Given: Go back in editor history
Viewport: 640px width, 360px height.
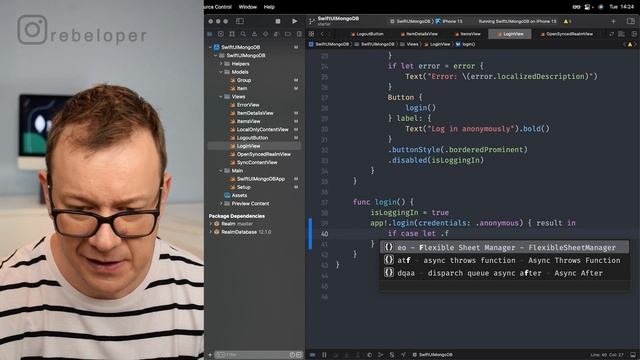Looking at the screenshot, I should [x=322, y=34].
